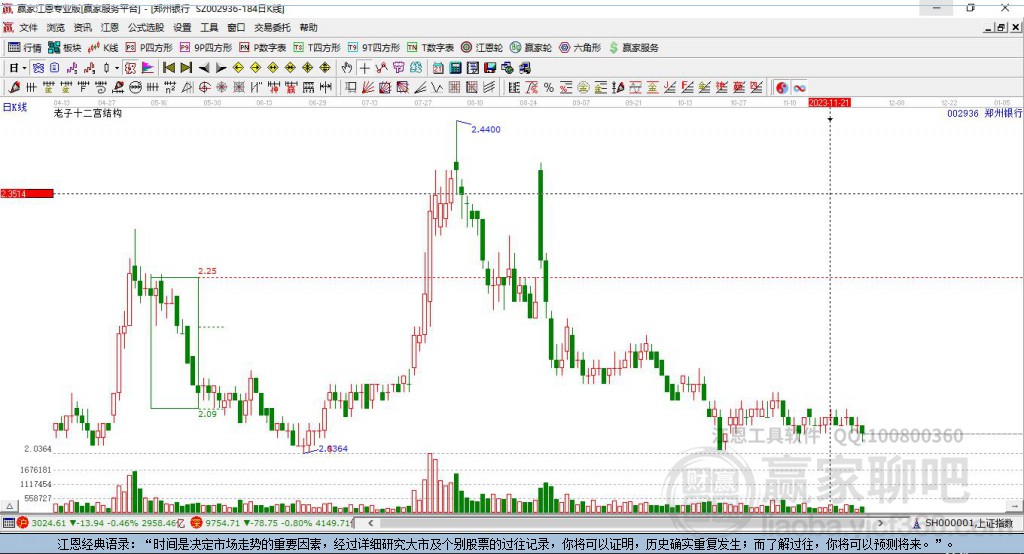The image size is (1024, 554).
Task: Click the colored flag icon
Action: pos(148,67)
